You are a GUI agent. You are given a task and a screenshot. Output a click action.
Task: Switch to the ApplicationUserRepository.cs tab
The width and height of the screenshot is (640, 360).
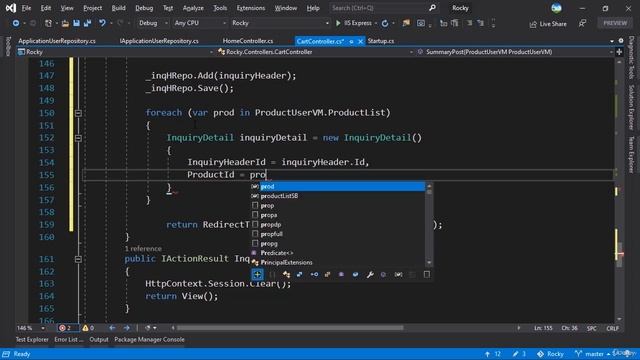pos(57,41)
